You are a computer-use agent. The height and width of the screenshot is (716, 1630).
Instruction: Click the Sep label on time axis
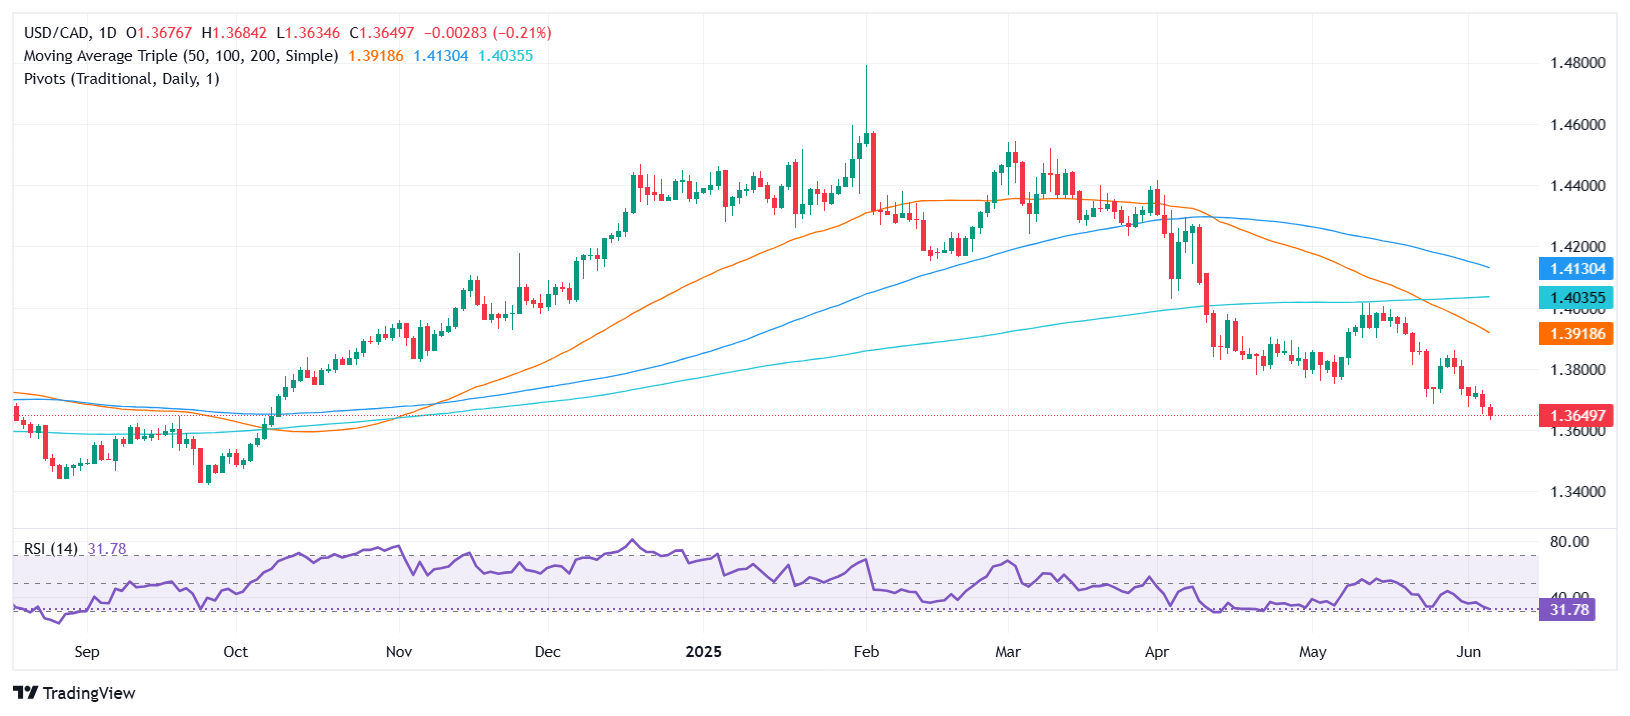pos(87,652)
